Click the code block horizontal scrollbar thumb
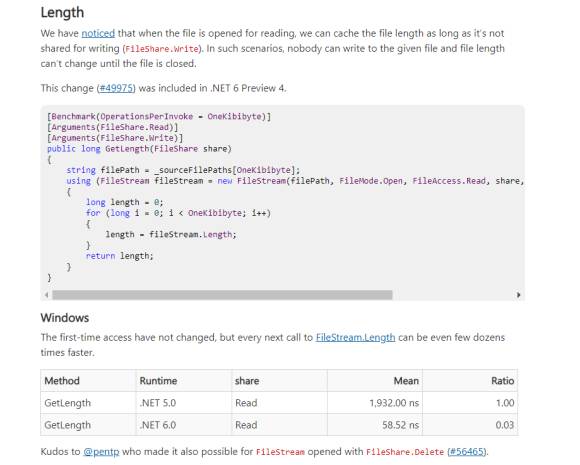This screenshot has width=580, height=465. (x=222, y=295)
